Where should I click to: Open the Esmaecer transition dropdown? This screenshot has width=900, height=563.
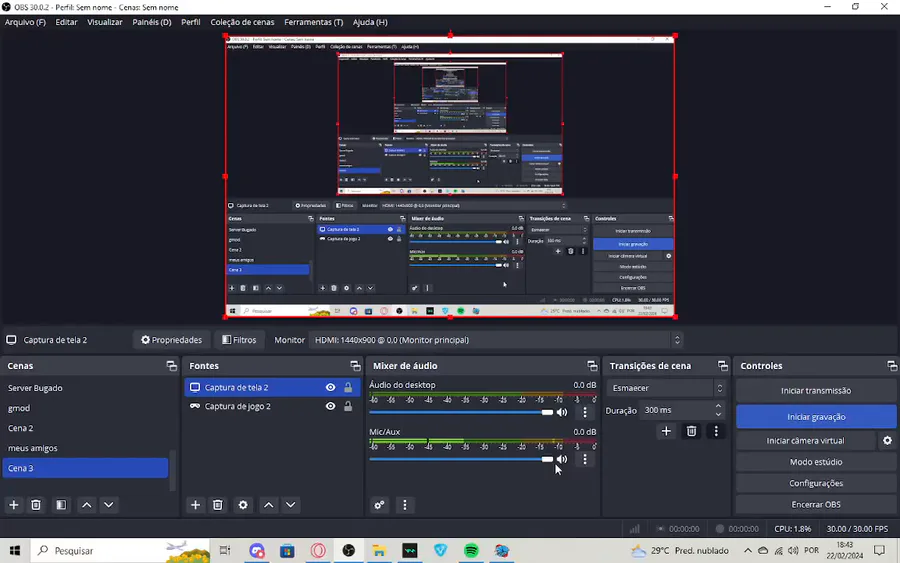(666, 388)
